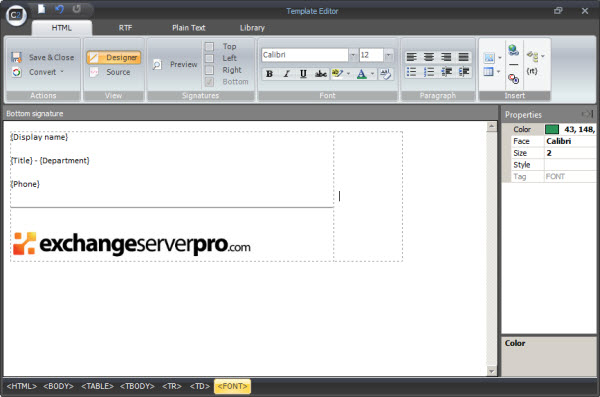This screenshot has width=600, height=397.
Task: Insert a horizontal line
Action: [x=514, y=64]
